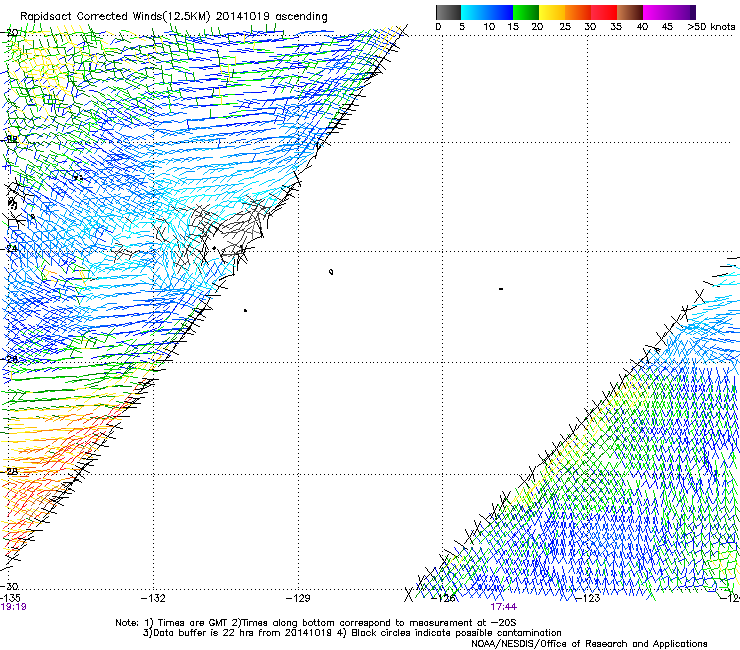Screen dimensions: 740x650
Task: Click the purple '19:19' swath time label
Action: [x=13, y=607]
